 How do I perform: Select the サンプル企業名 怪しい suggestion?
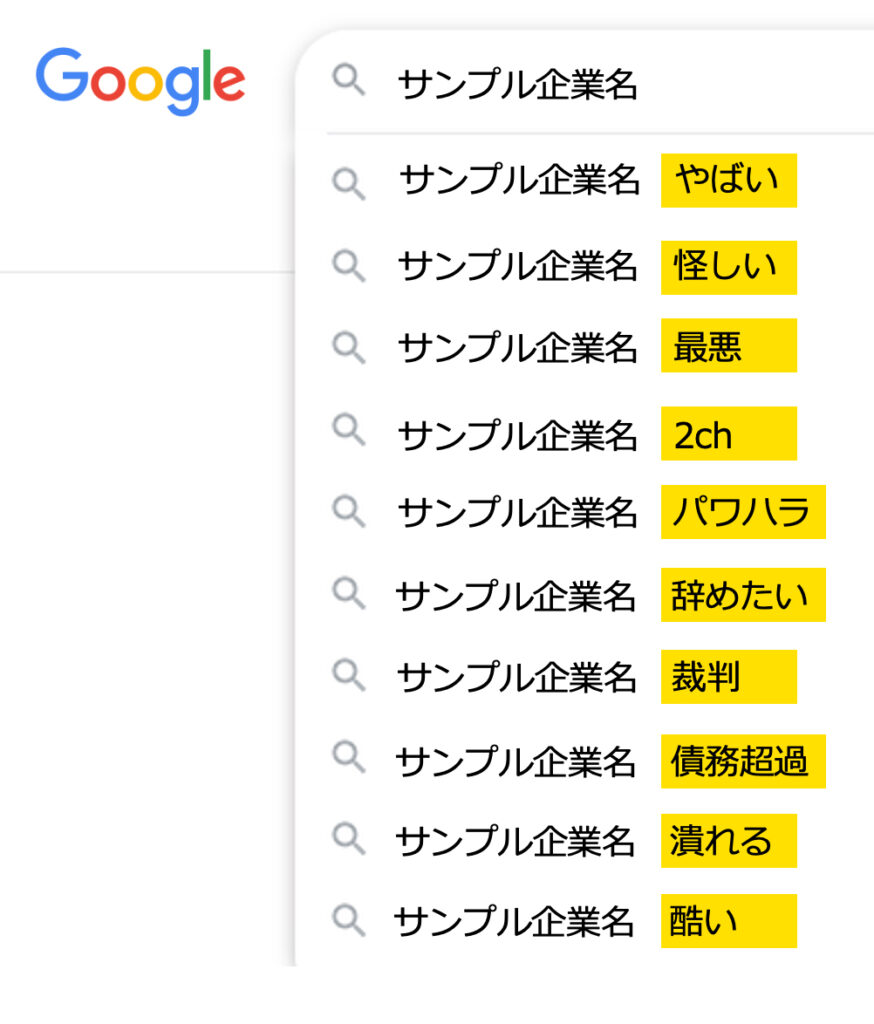pyautogui.click(x=598, y=267)
